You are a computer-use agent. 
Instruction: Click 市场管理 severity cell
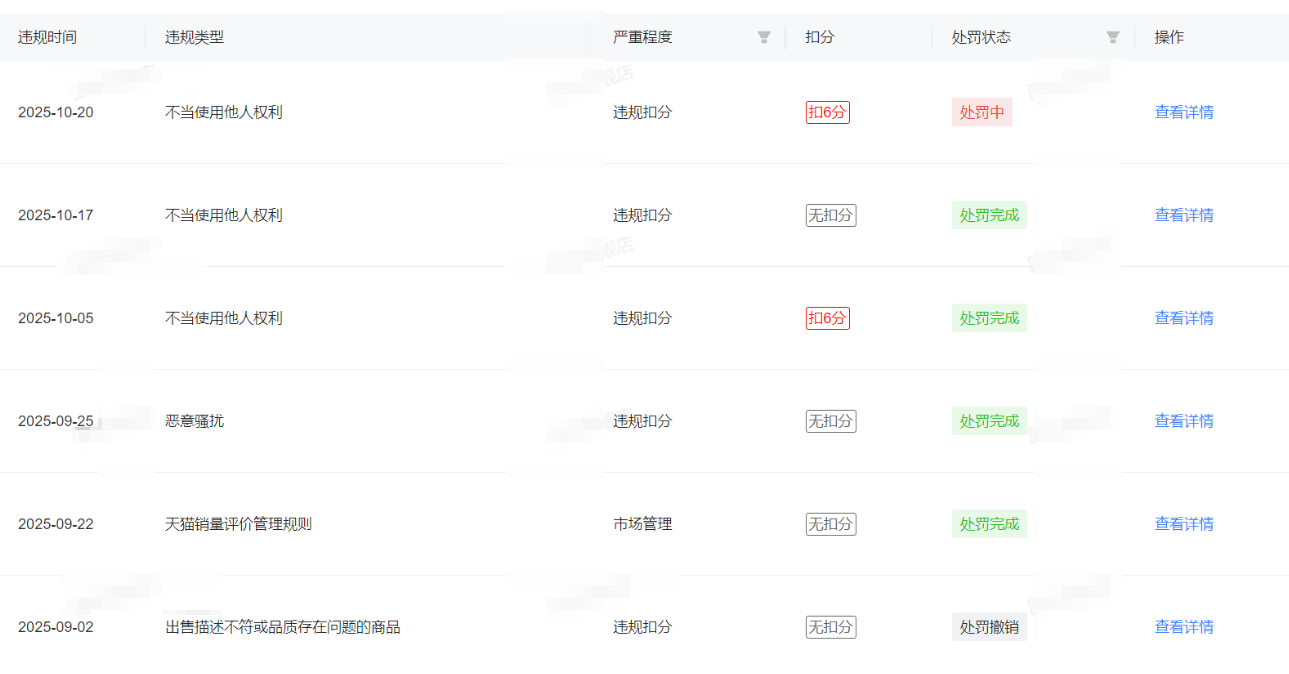[x=642, y=525]
